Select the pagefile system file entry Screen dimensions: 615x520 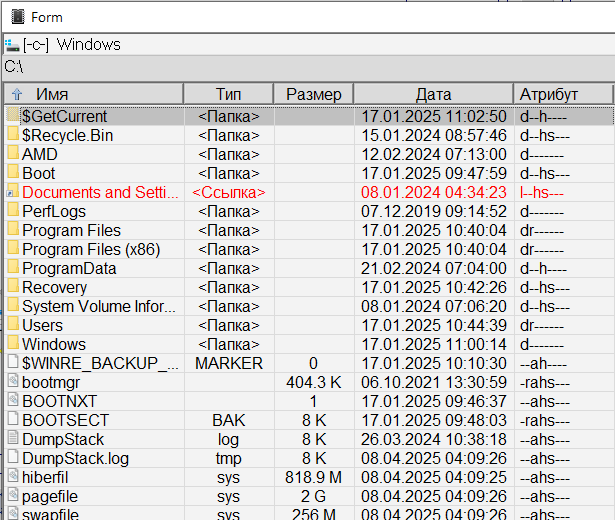50,496
